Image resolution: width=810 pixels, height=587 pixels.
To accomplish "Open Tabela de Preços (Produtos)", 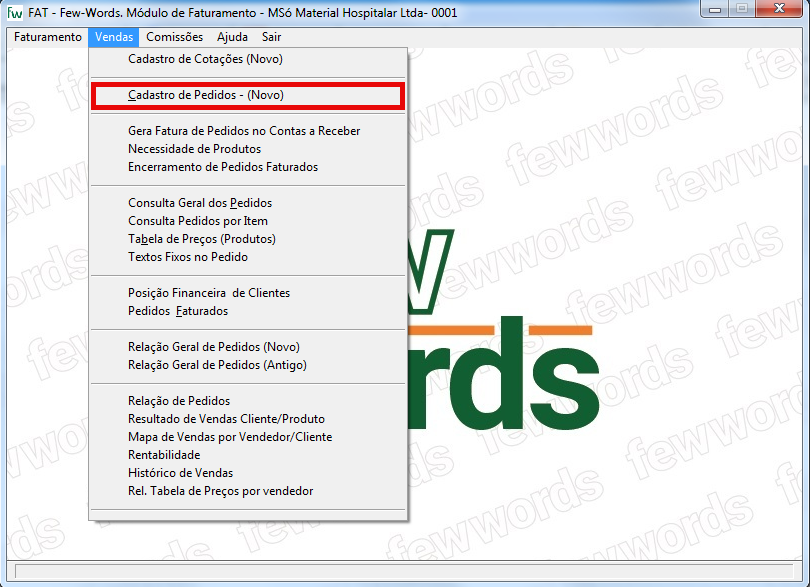I will coord(248,239).
